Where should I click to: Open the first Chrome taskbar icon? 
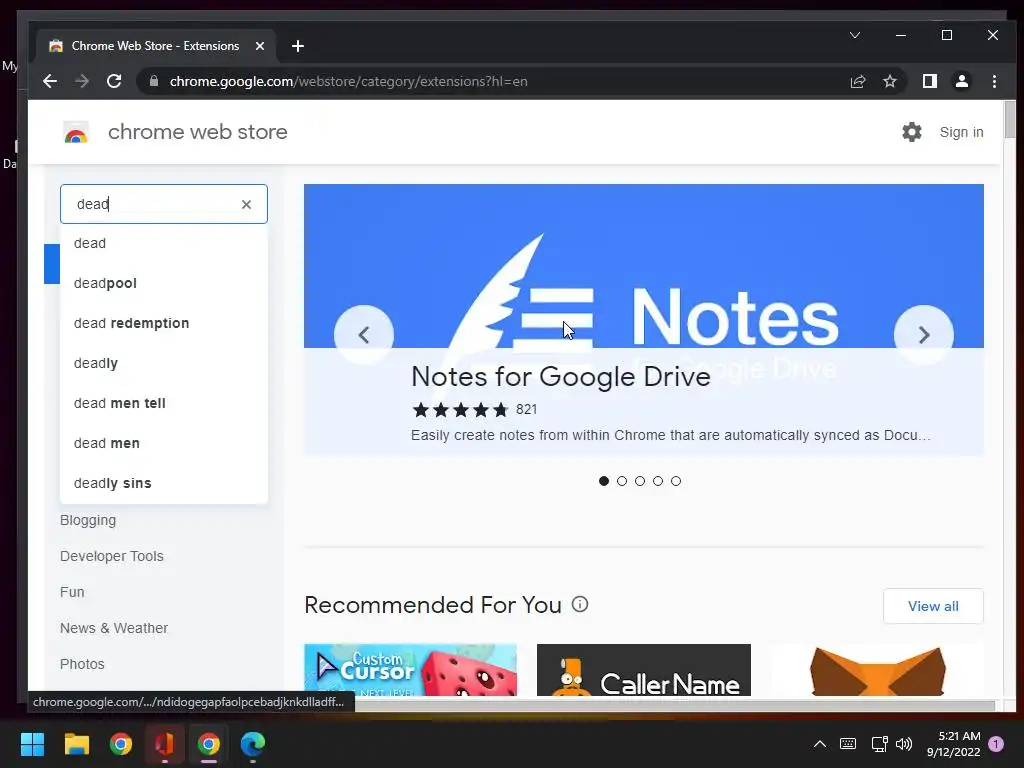(x=121, y=744)
